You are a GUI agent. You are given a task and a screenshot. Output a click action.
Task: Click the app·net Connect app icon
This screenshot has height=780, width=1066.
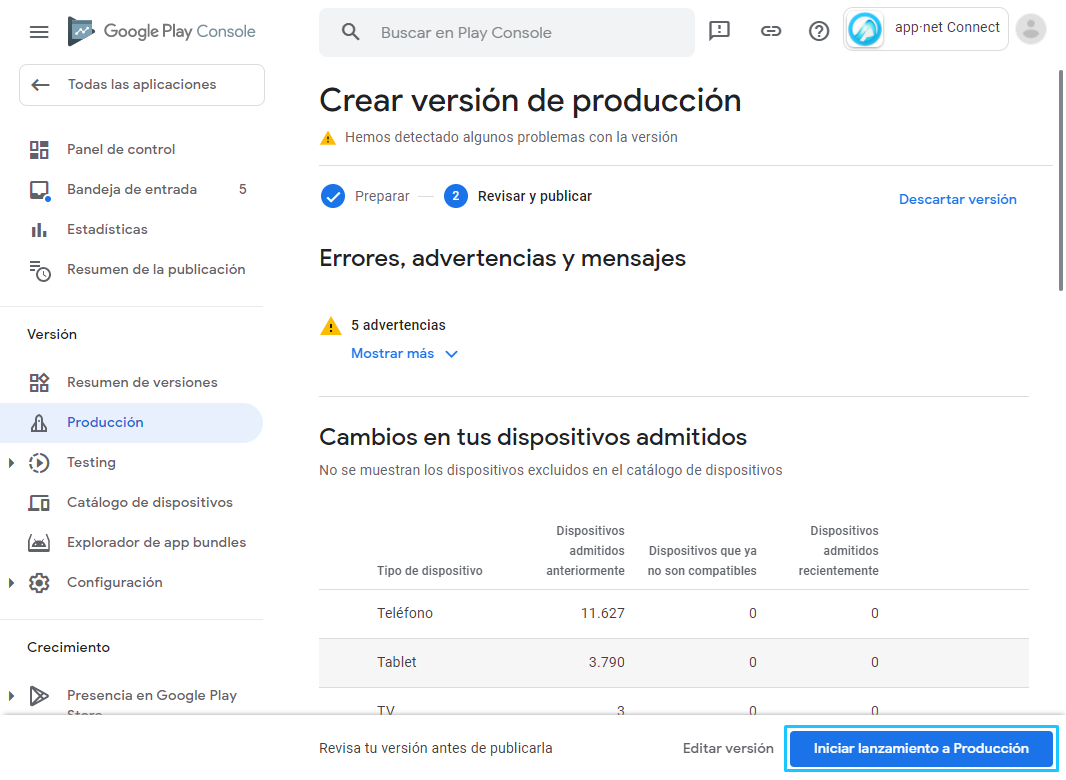click(865, 30)
